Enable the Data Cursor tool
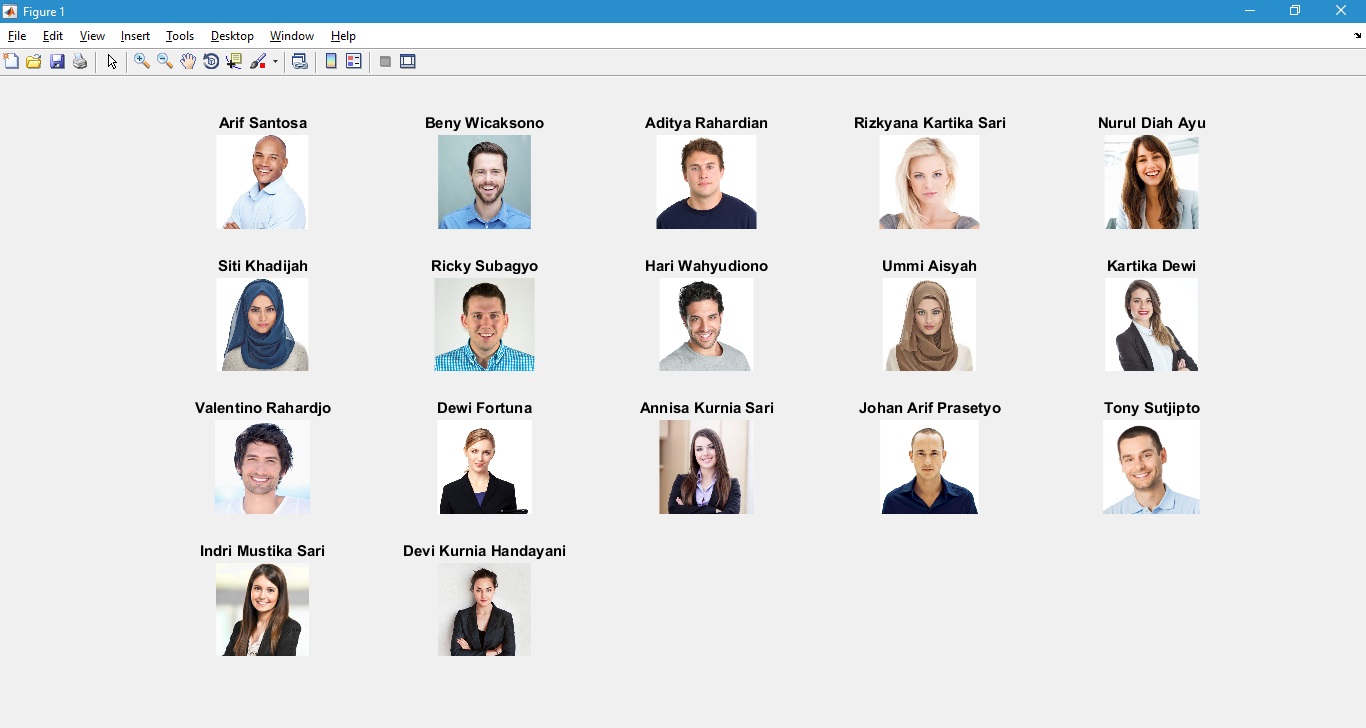Screen dimensions: 1366x728 (x=234, y=62)
